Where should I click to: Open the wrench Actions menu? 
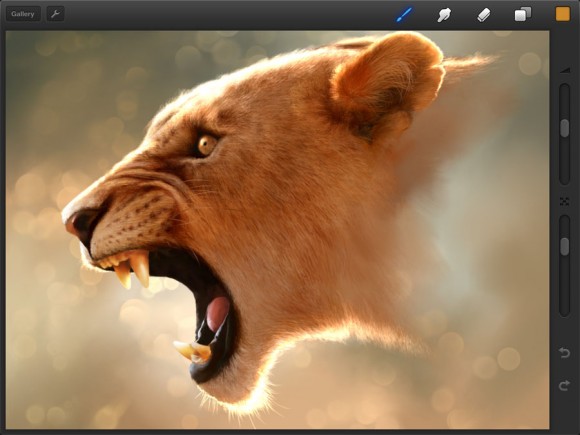tap(55, 14)
